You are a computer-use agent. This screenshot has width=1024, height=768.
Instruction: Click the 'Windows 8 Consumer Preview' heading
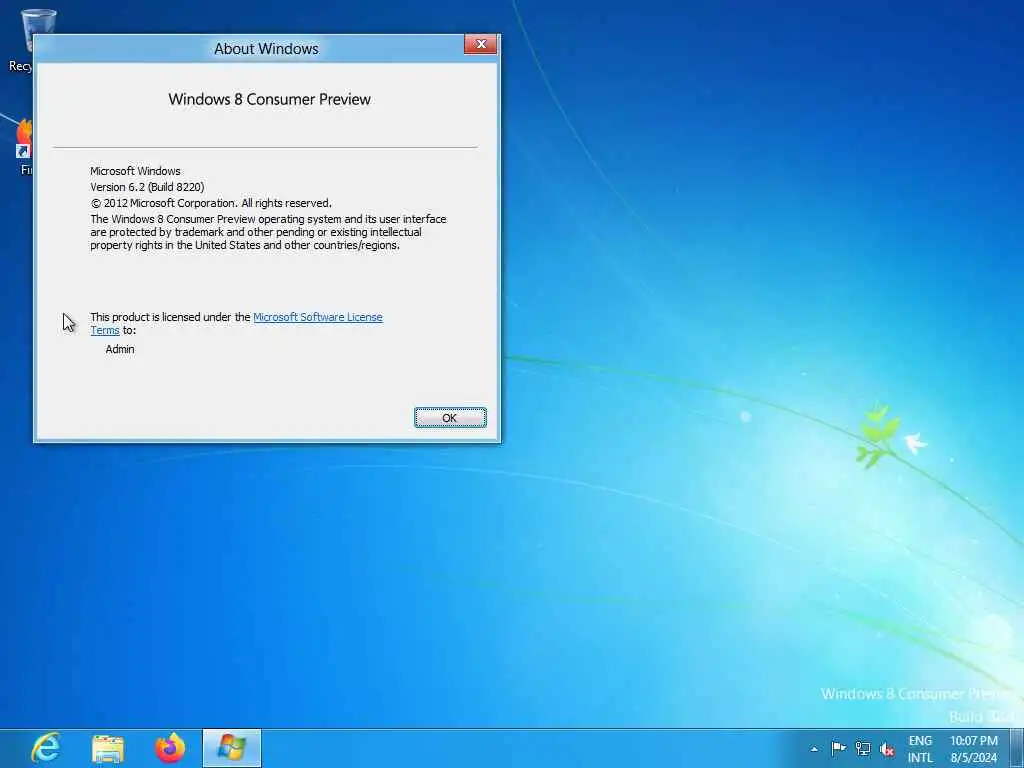(x=269, y=99)
